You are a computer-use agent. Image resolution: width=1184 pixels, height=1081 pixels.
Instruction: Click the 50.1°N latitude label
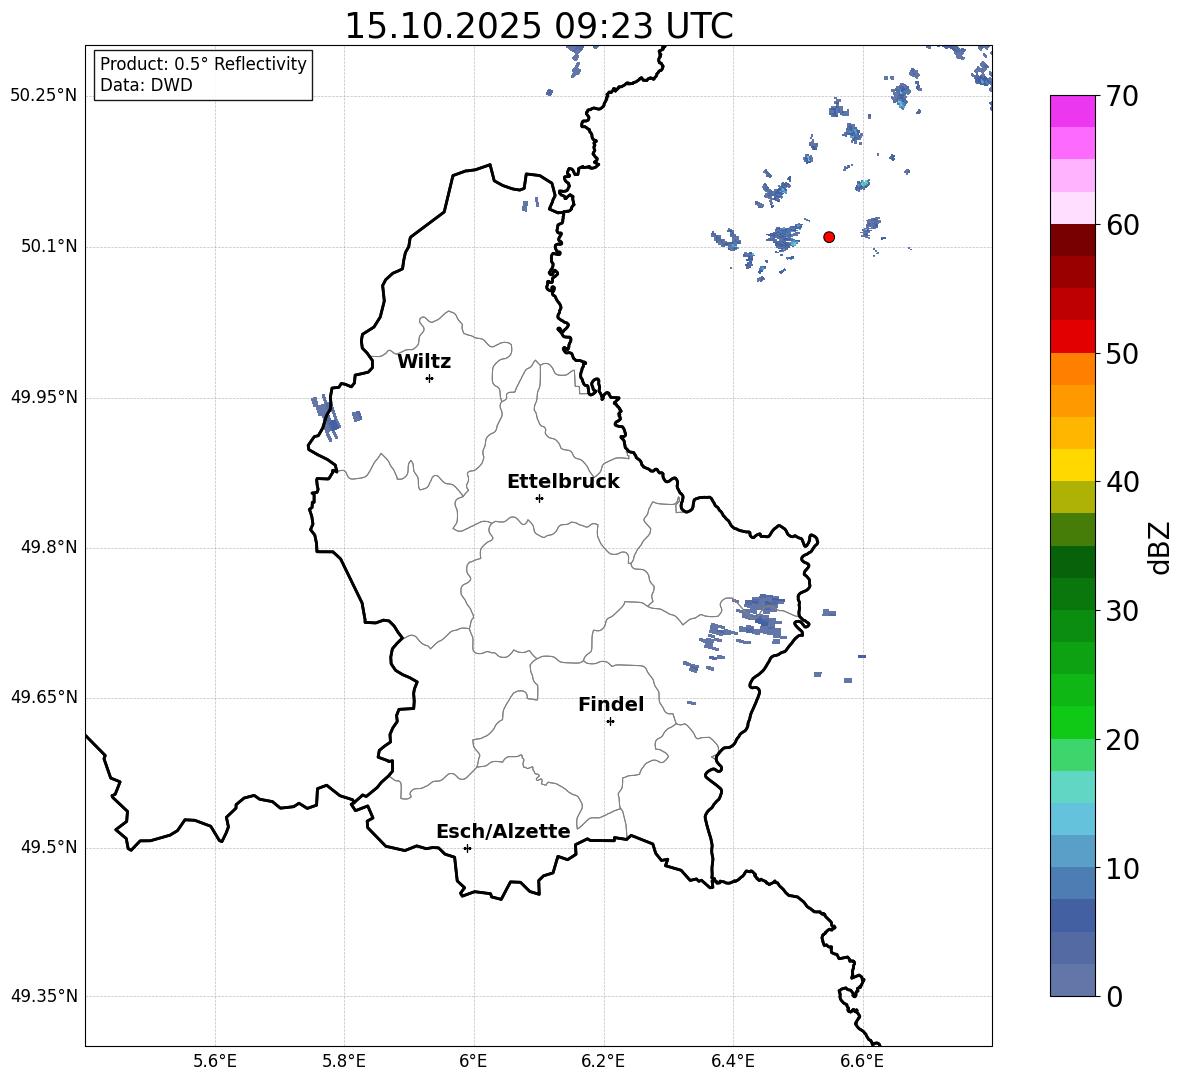(49, 246)
